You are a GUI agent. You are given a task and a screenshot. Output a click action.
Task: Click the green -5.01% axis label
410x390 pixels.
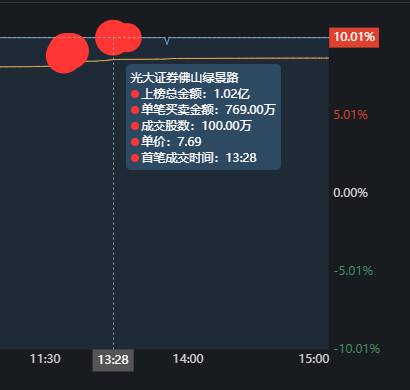pos(353,271)
